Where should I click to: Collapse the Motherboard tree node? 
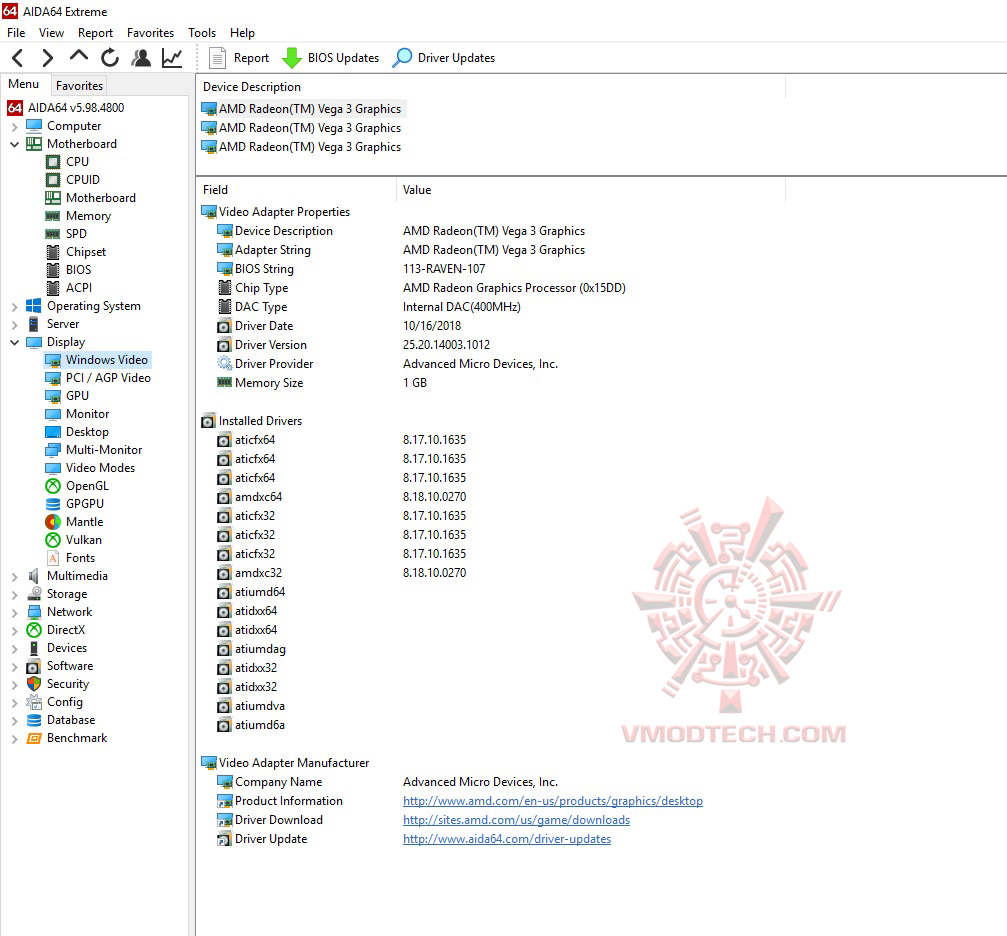(15, 145)
